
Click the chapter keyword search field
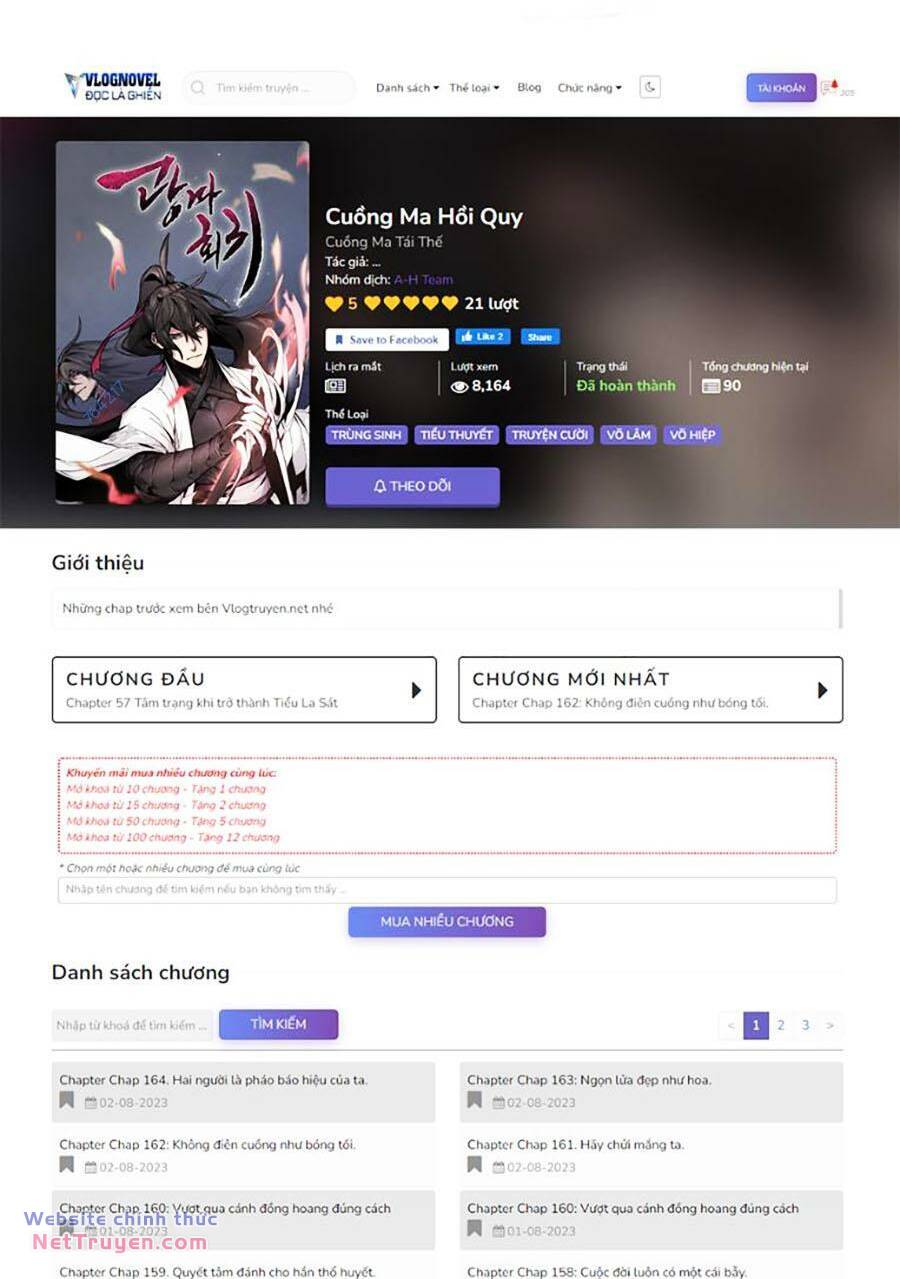[133, 1025]
